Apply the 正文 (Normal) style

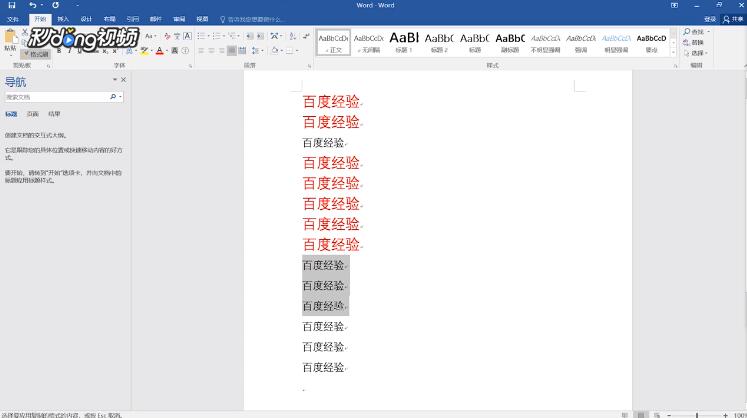click(x=333, y=42)
